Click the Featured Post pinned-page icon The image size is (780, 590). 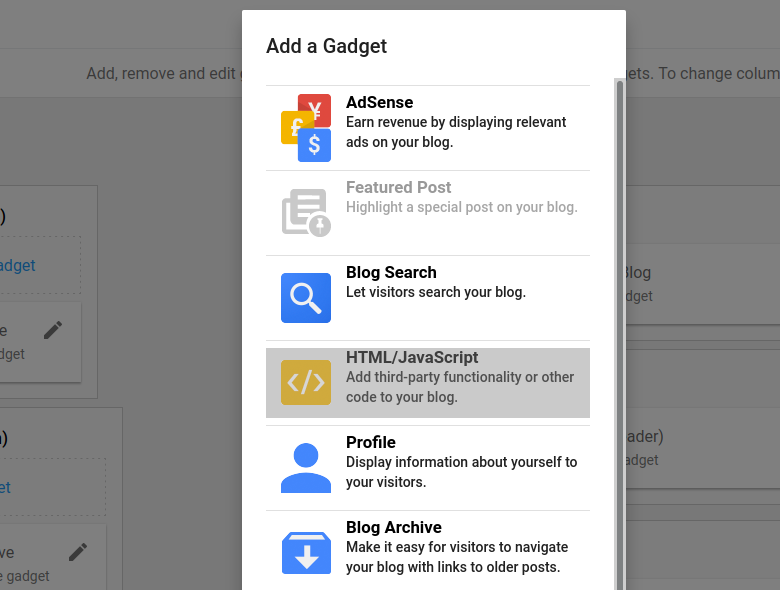click(306, 212)
